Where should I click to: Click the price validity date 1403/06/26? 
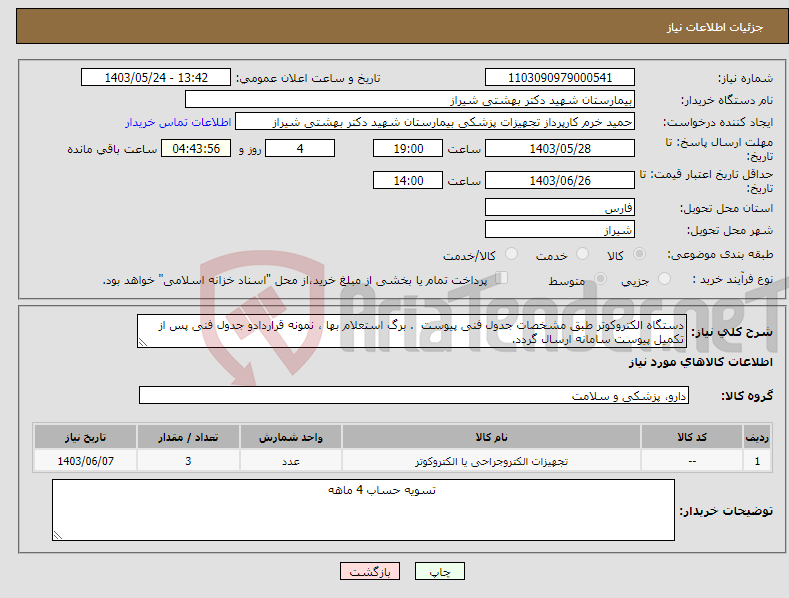560,180
